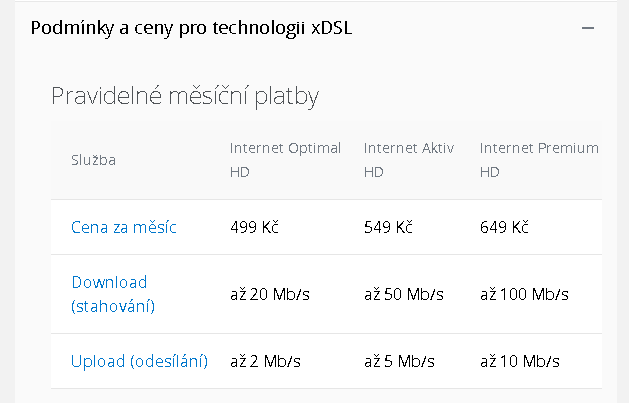Click the 'až 5 Mb/s' upload cell
The height and width of the screenshot is (403, 629).
[399, 361]
